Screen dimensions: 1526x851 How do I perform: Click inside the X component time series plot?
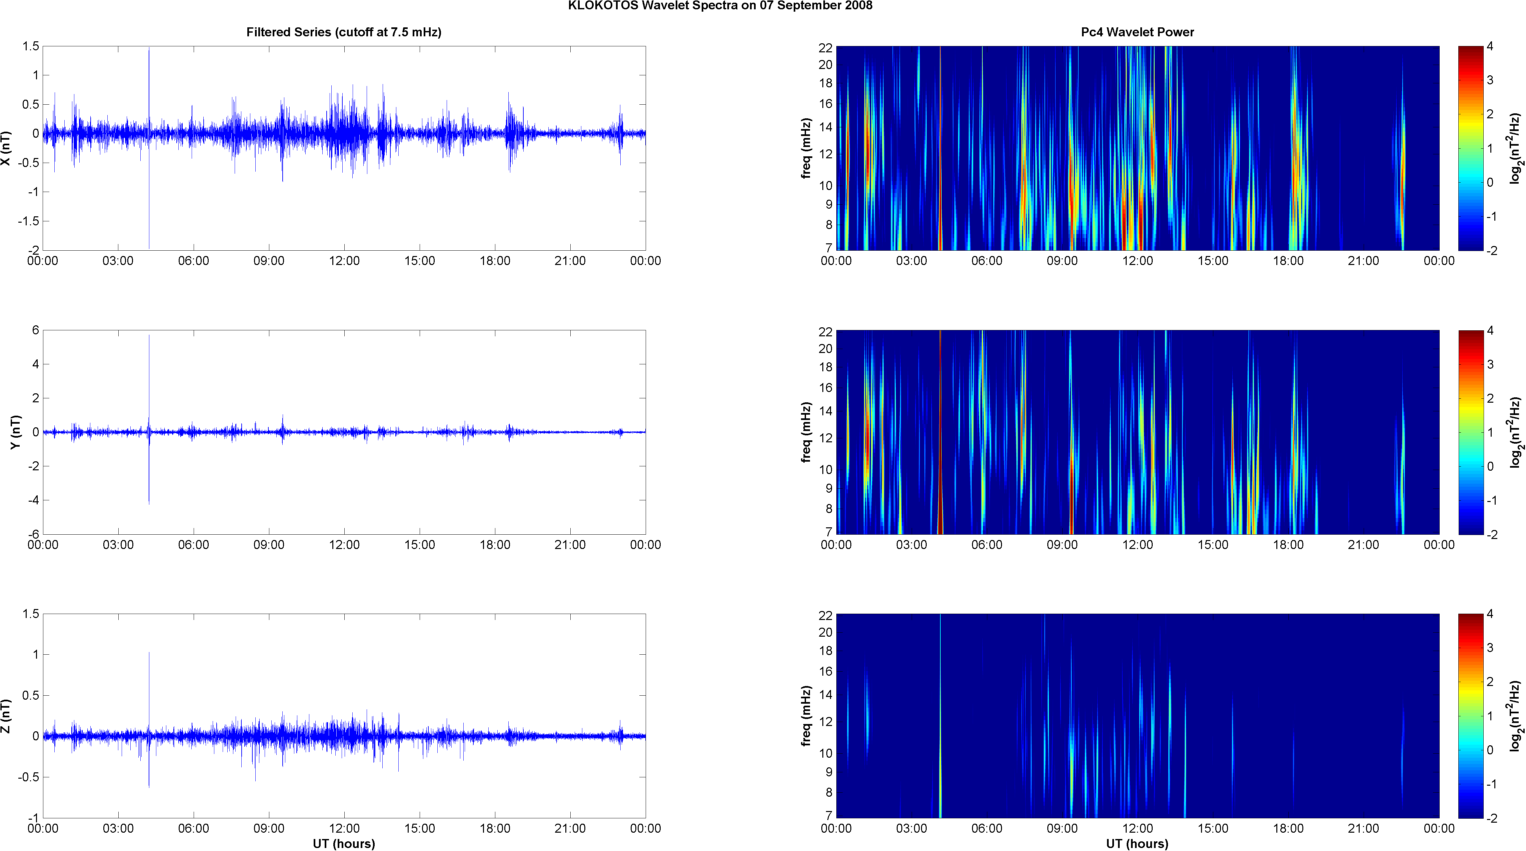[x=344, y=148]
